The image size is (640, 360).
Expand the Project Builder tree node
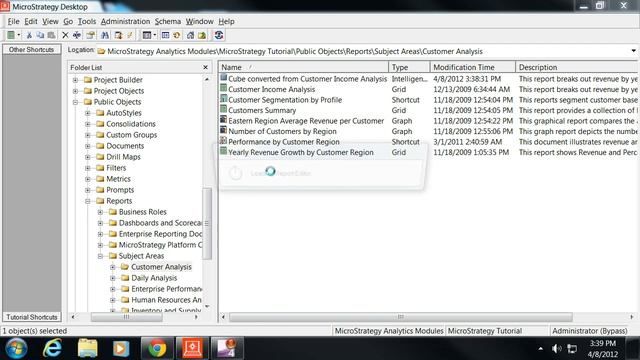point(76,80)
